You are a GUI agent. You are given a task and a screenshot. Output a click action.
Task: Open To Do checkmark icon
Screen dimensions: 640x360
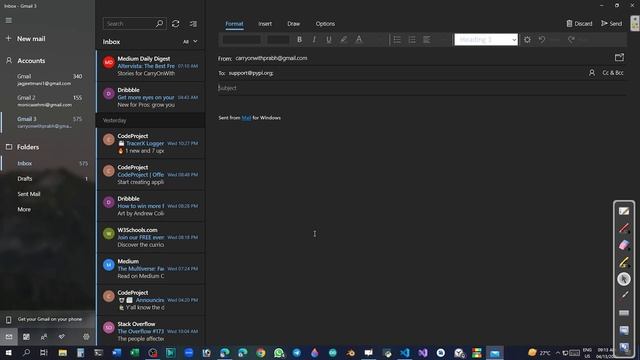[x=62, y=337]
